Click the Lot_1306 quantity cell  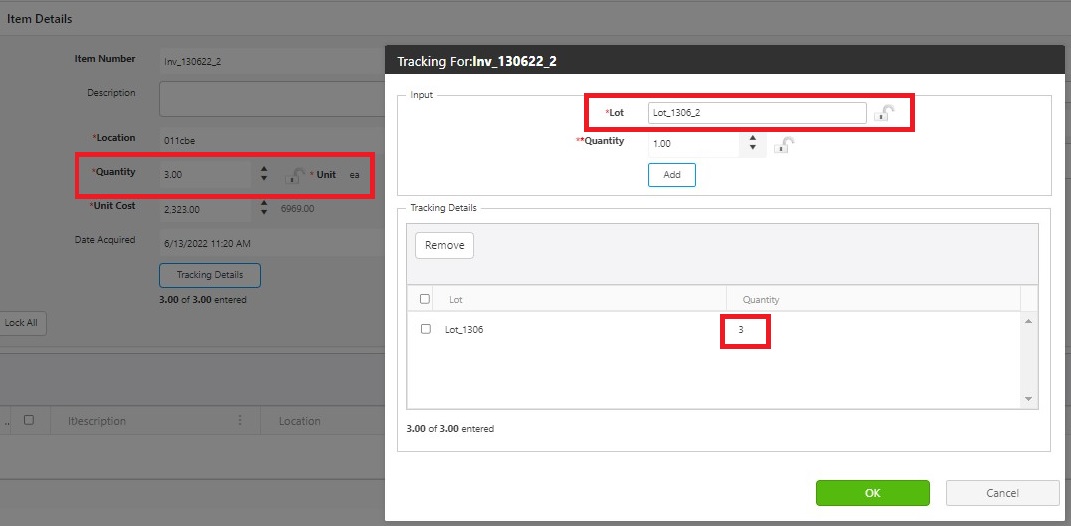click(745, 330)
